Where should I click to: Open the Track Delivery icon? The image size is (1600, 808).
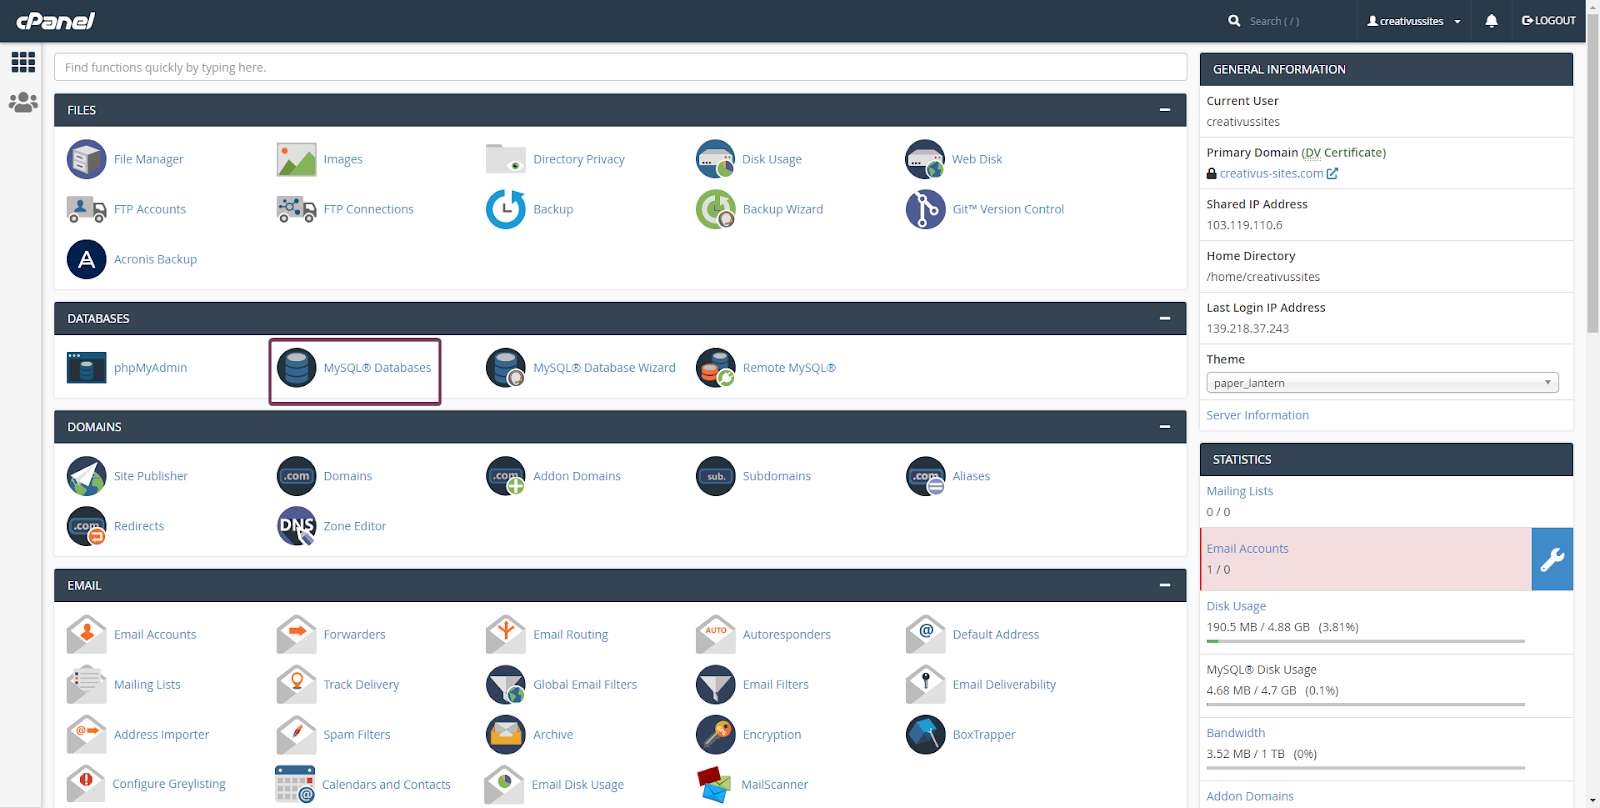296,685
